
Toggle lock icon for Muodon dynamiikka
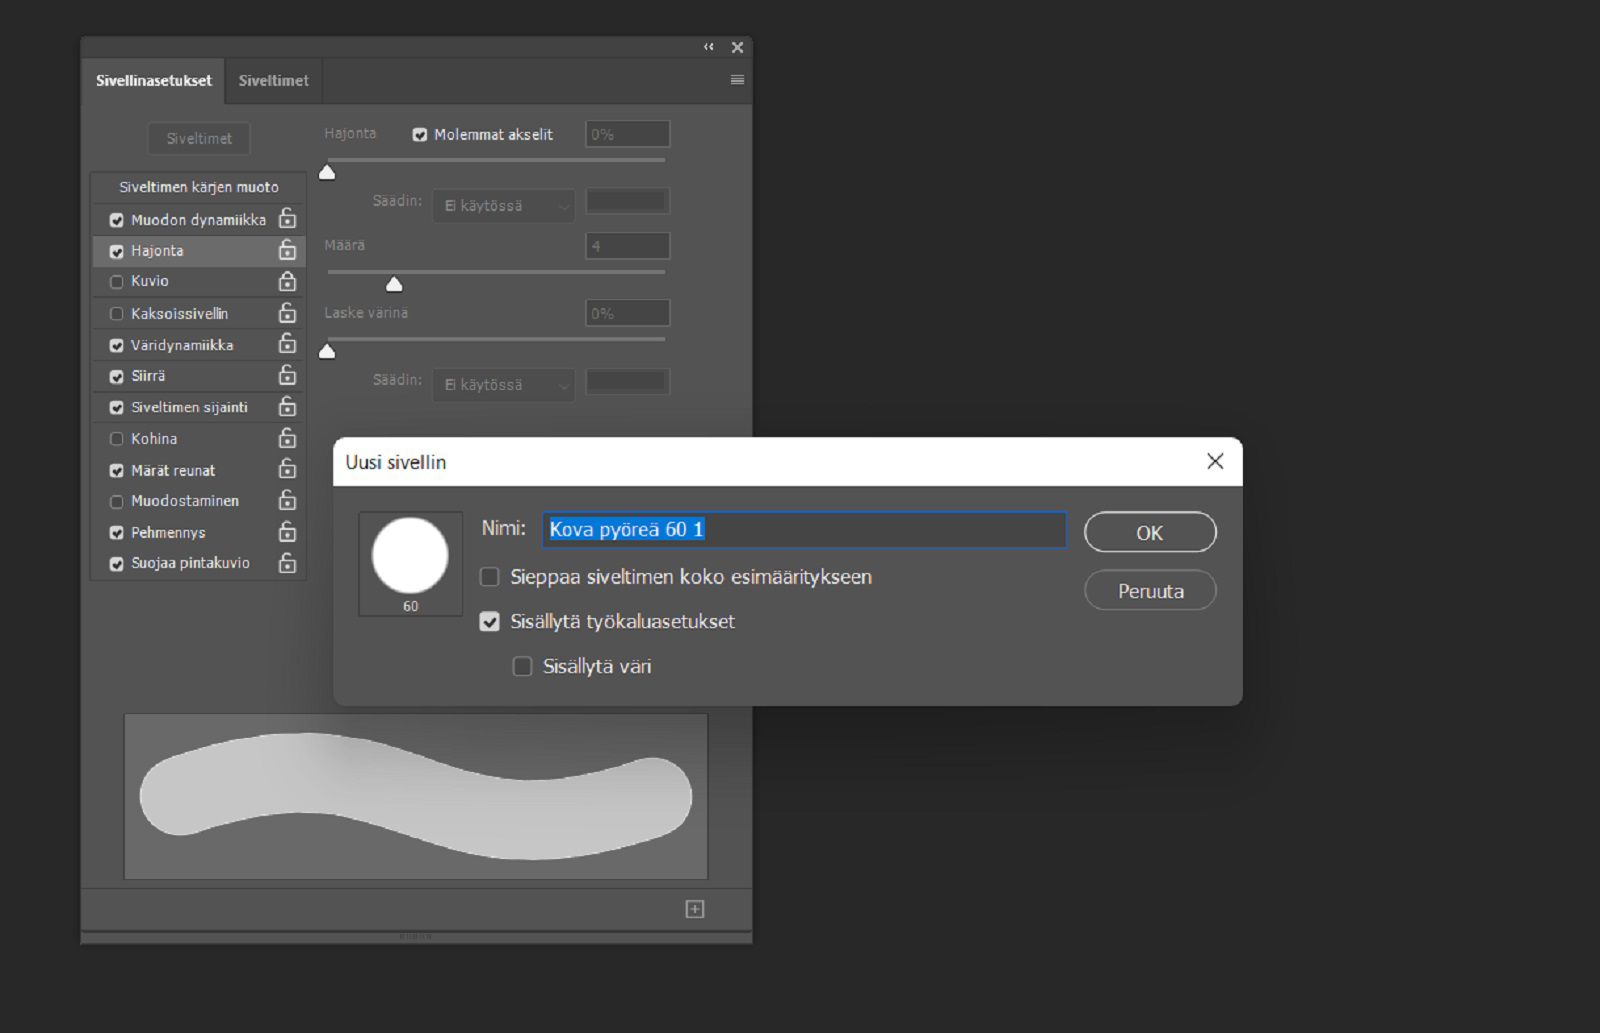[287, 218]
